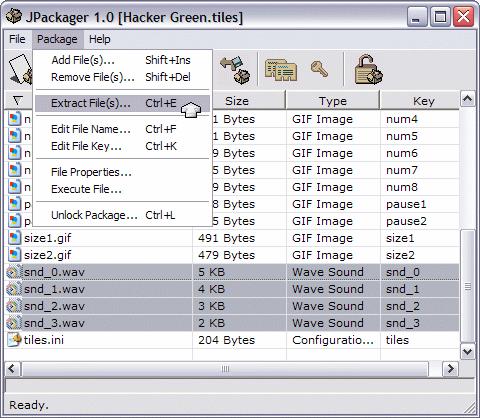Viewport: 480px width, 418px height.
Task: Open the File menu
Action: [17, 39]
